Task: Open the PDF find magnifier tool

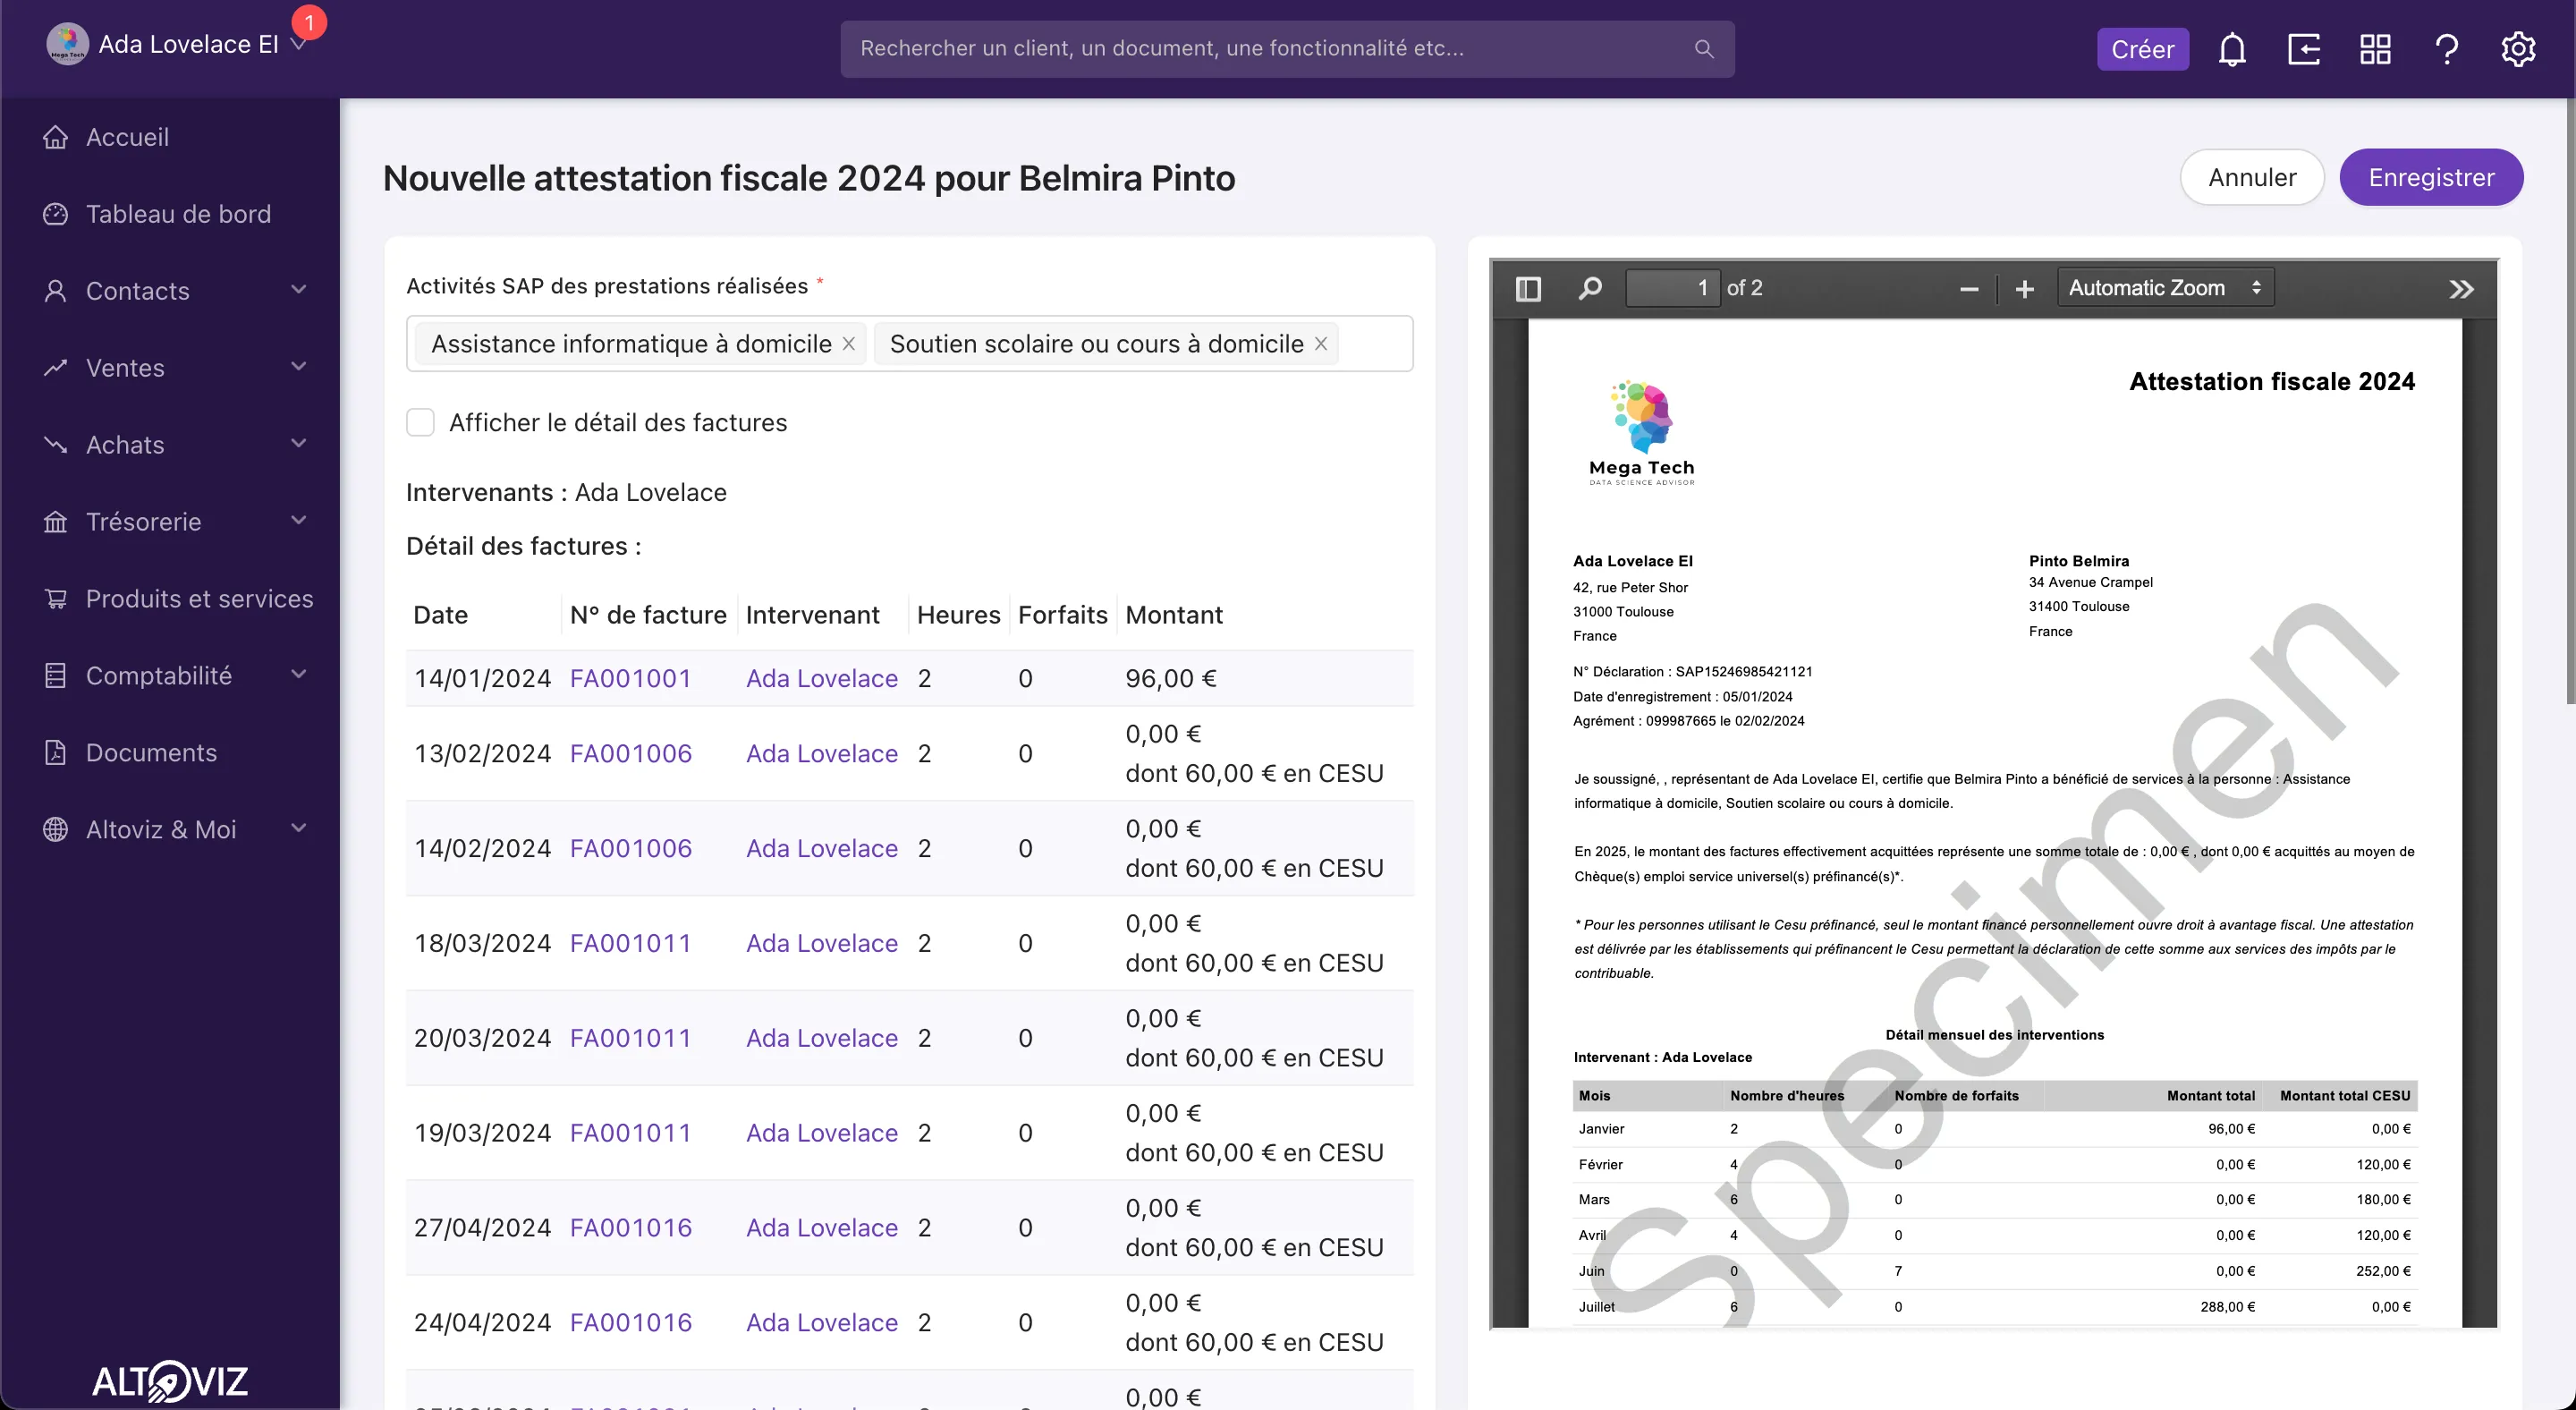Action: point(1590,289)
